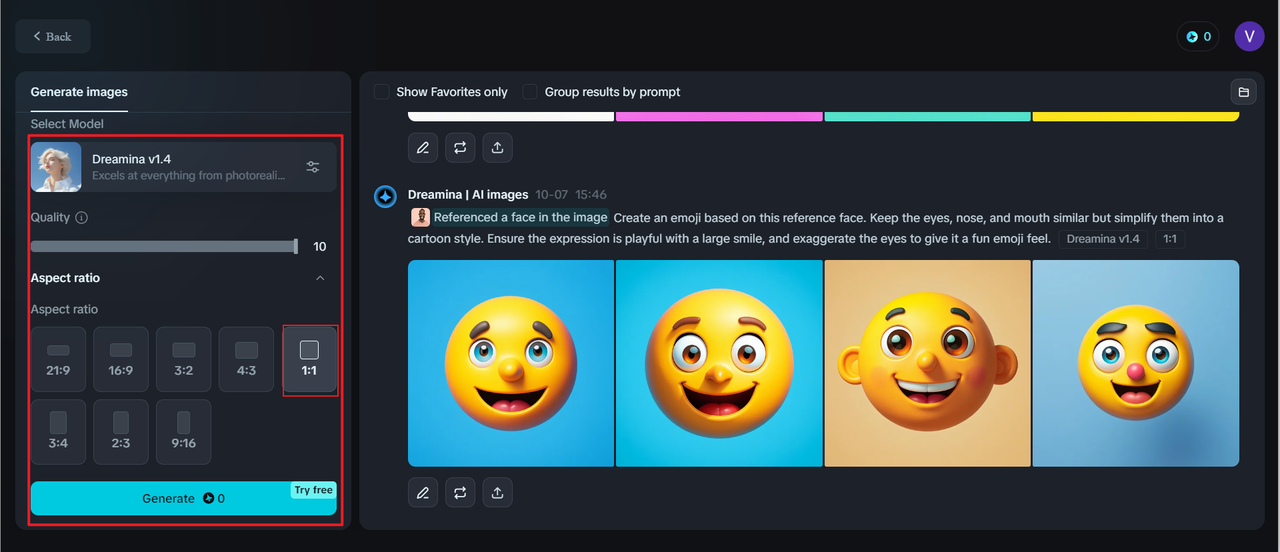Select the 16:9 aspect ratio option

[x=121, y=359]
